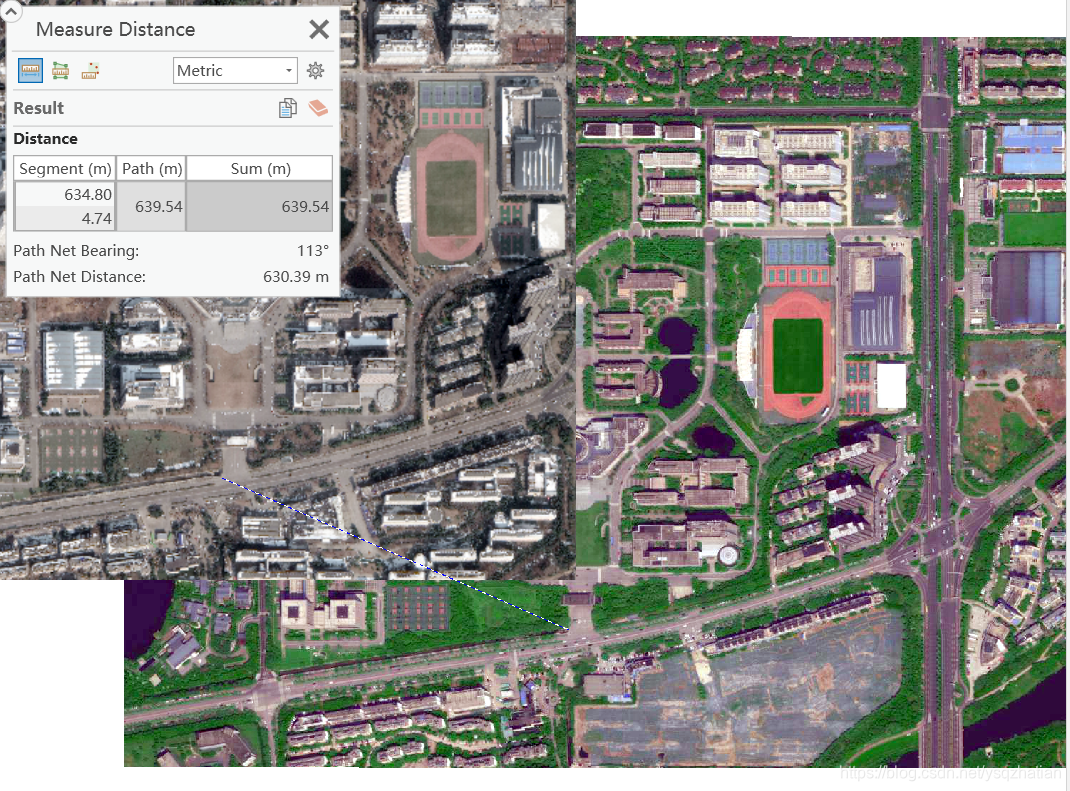Viewport: 1070px width, 791px height.
Task: Collapse the panel with the chevron arrow
Action: coord(11,10)
